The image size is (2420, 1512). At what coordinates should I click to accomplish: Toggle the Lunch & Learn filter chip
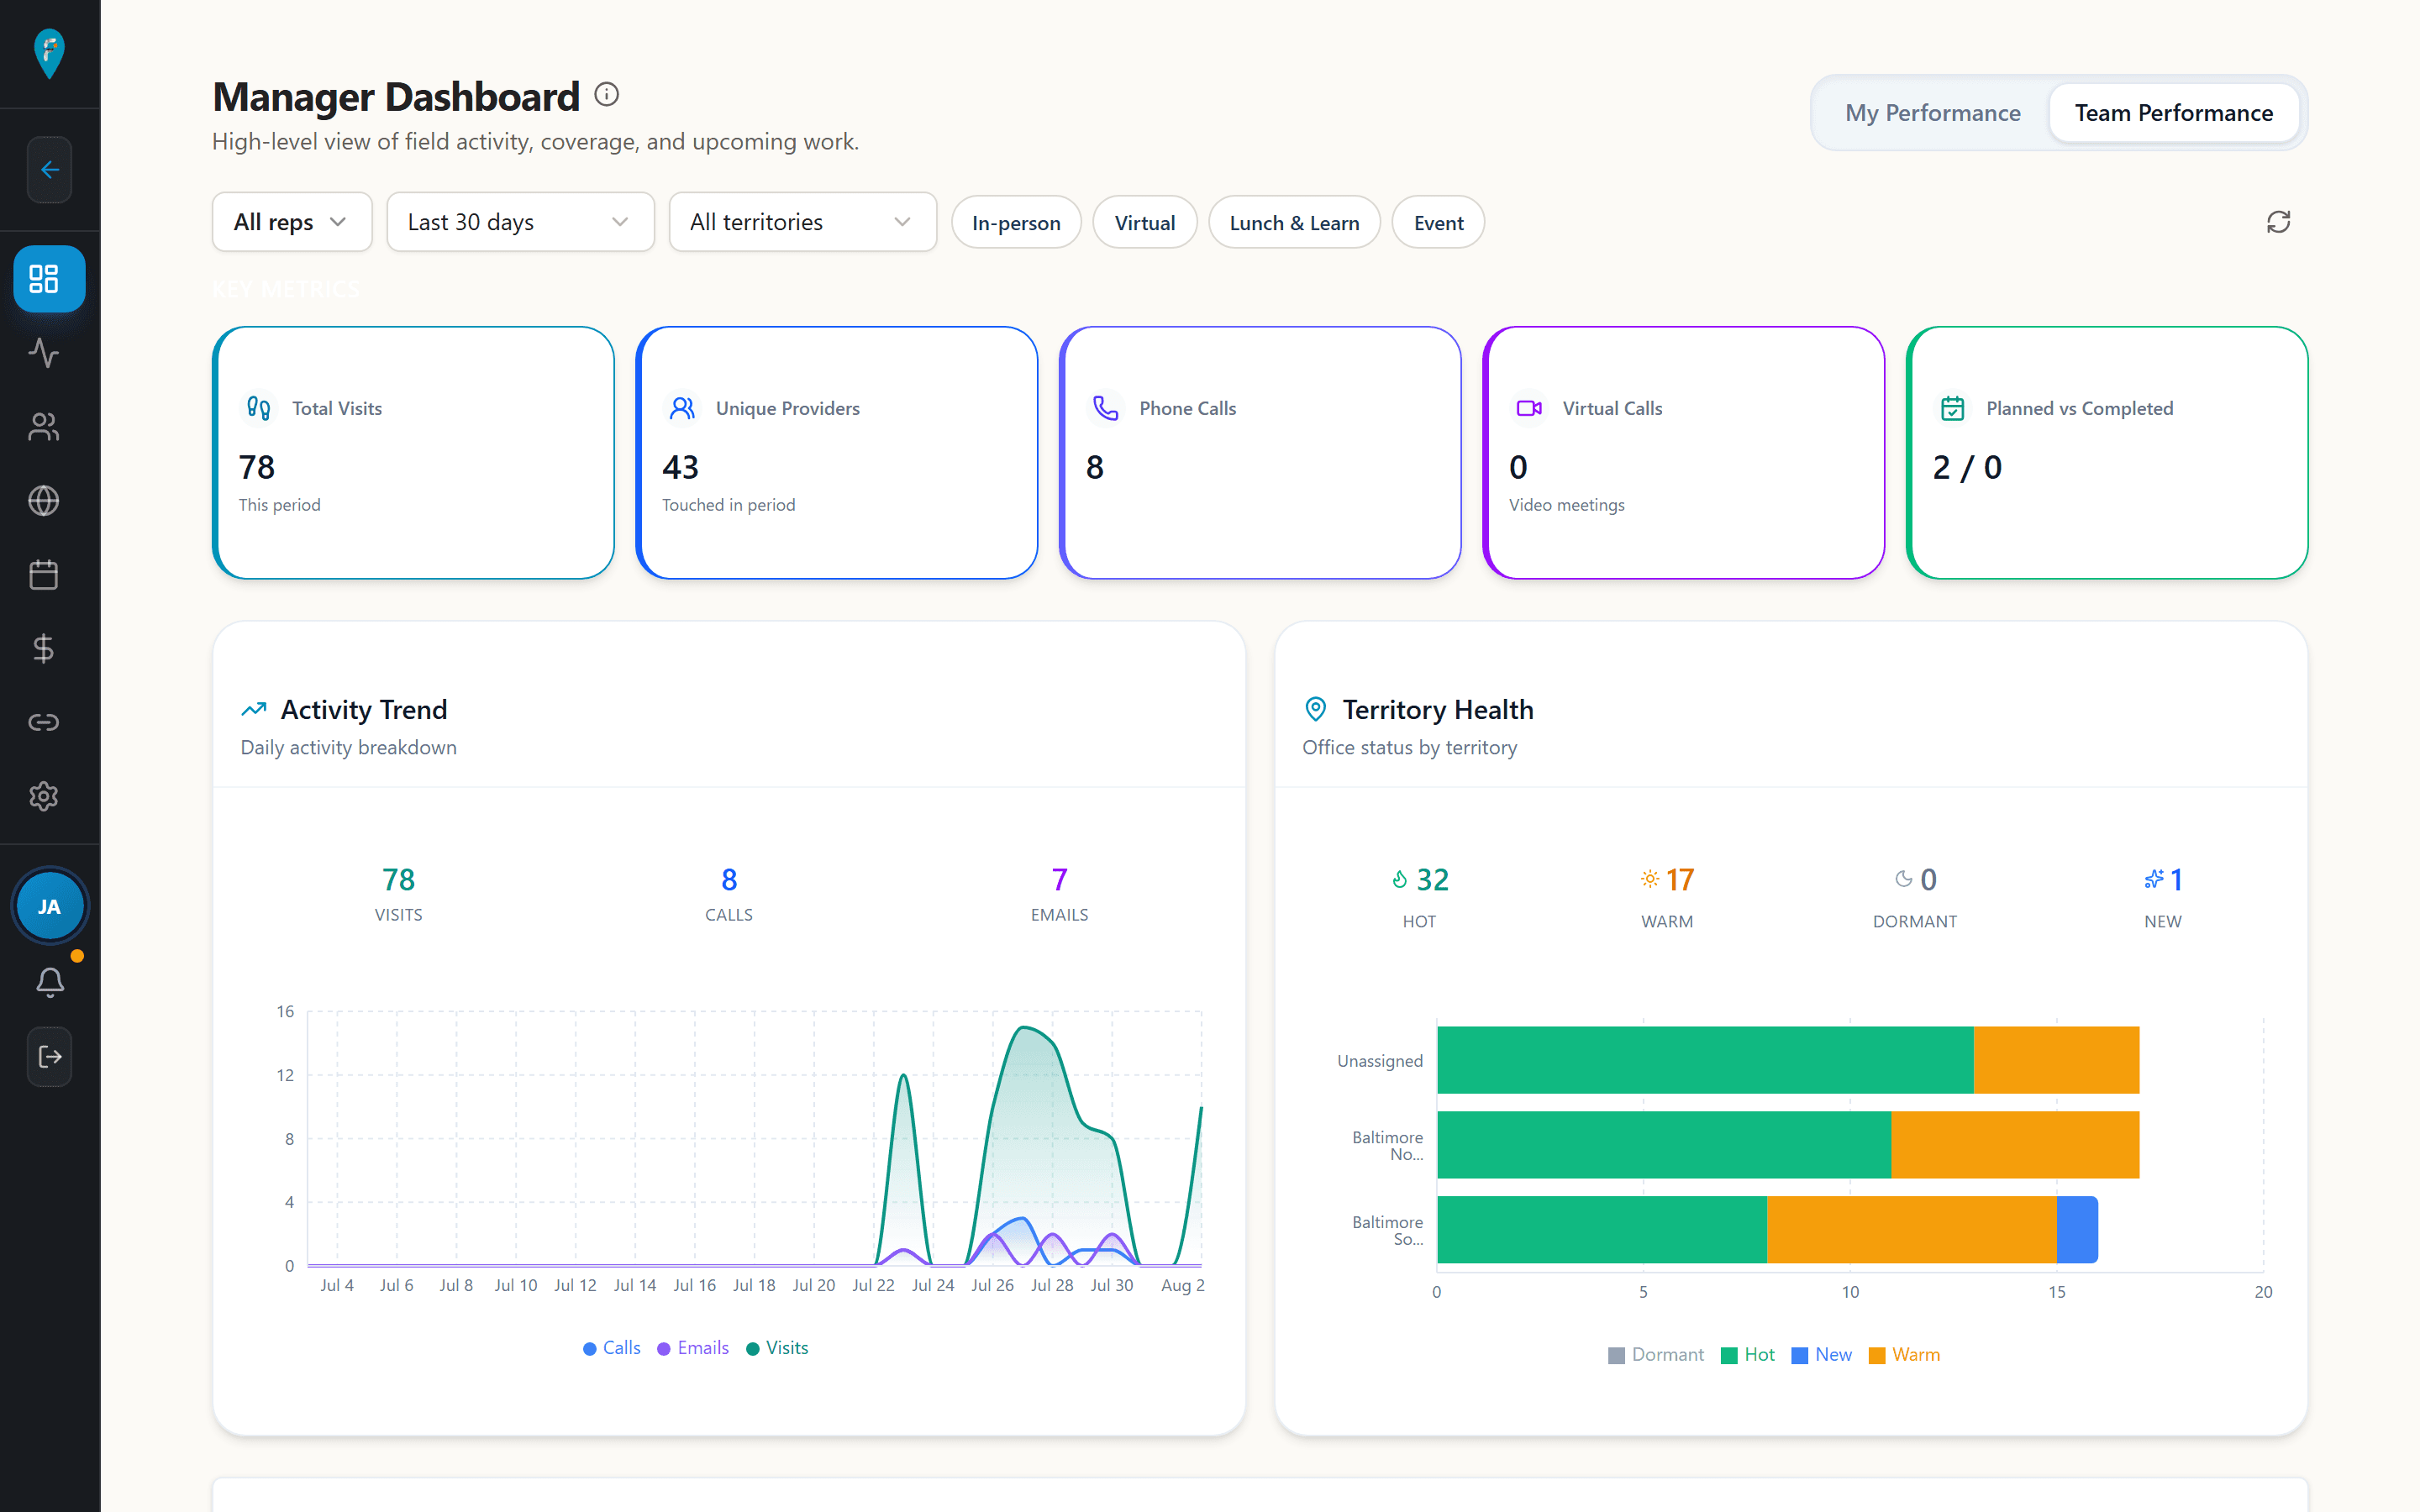[x=1294, y=222]
